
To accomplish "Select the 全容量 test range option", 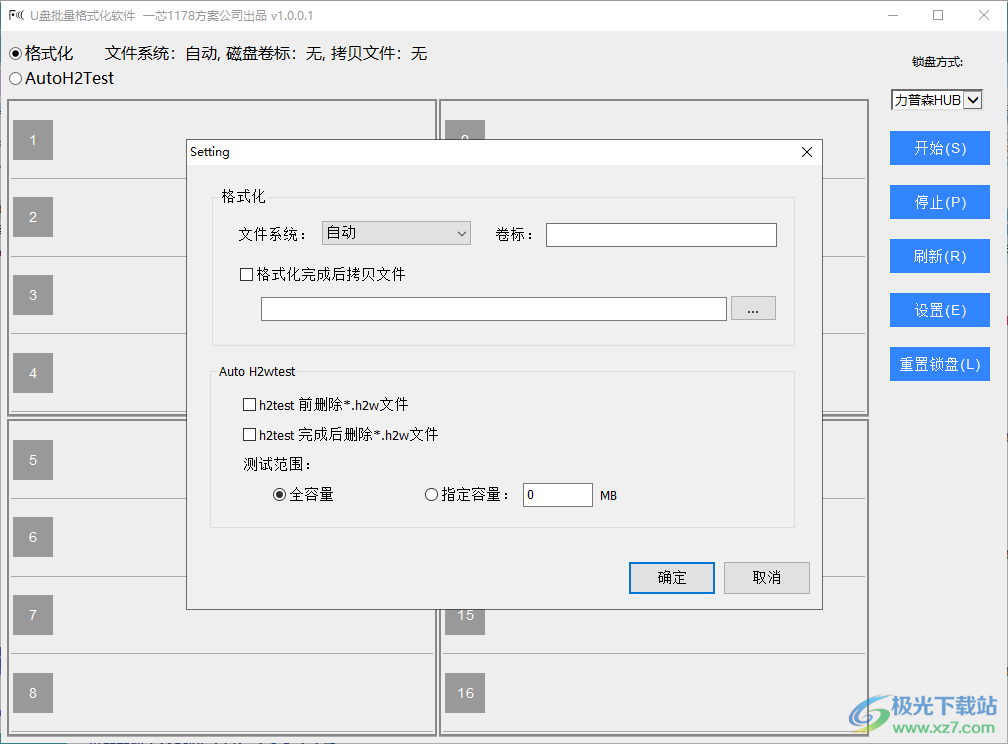I will click(x=279, y=494).
